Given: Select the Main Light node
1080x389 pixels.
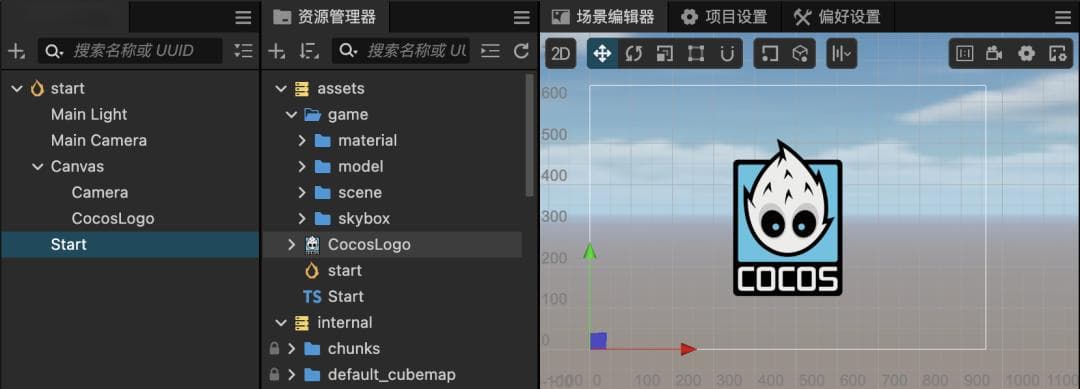Looking at the screenshot, I should click(89, 114).
